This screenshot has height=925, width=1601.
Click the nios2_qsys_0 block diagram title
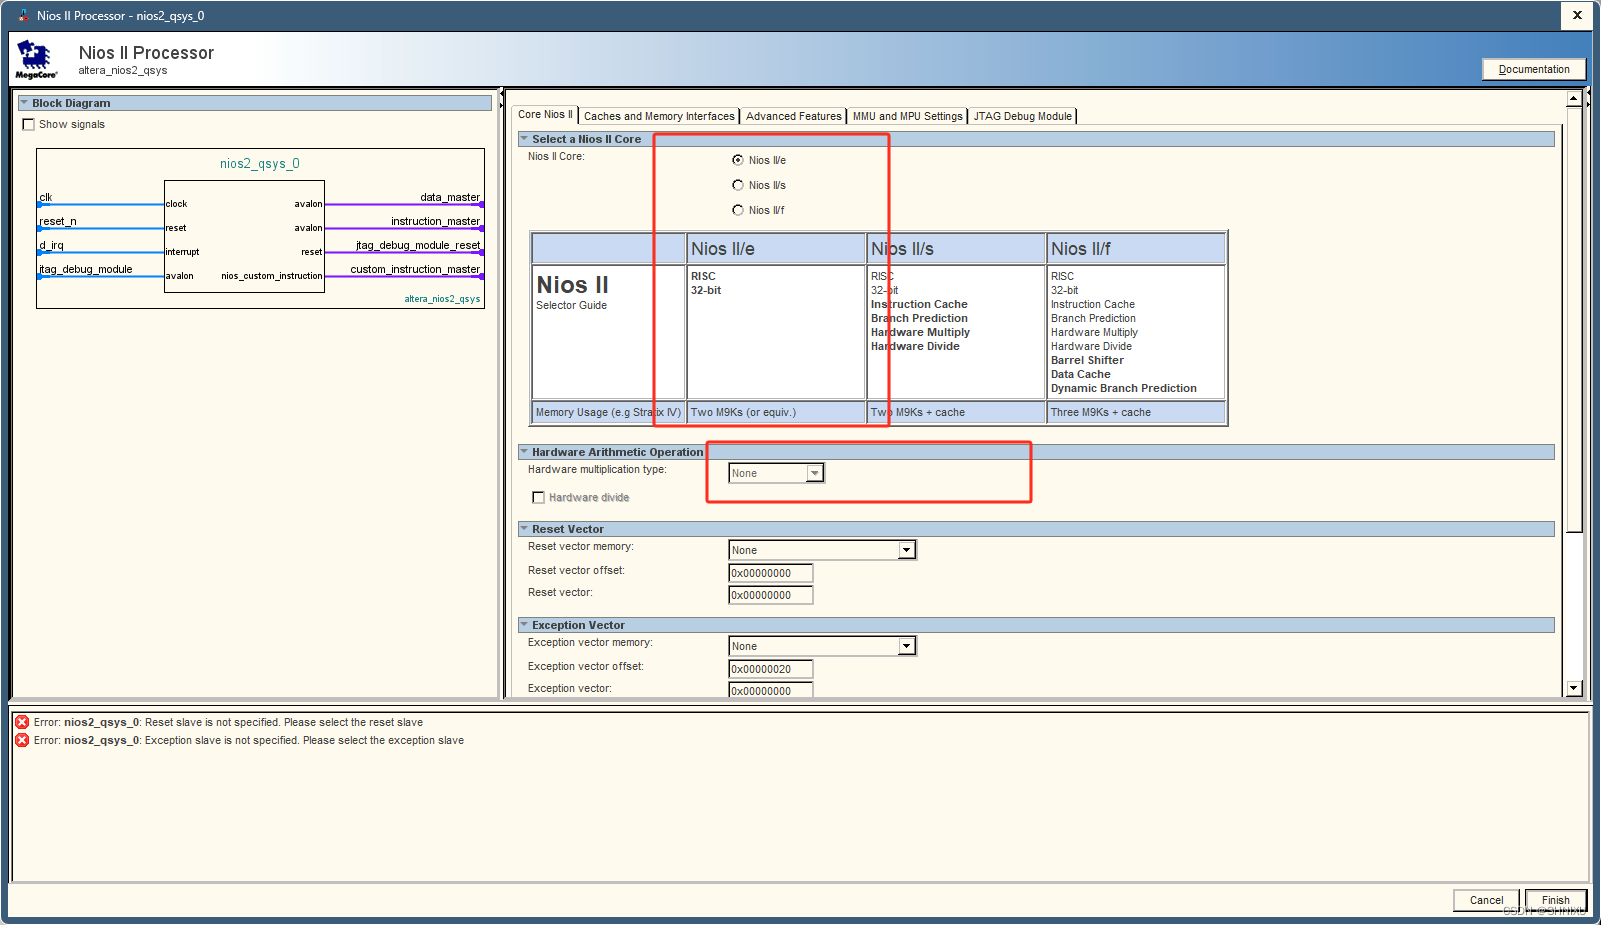click(260, 163)
